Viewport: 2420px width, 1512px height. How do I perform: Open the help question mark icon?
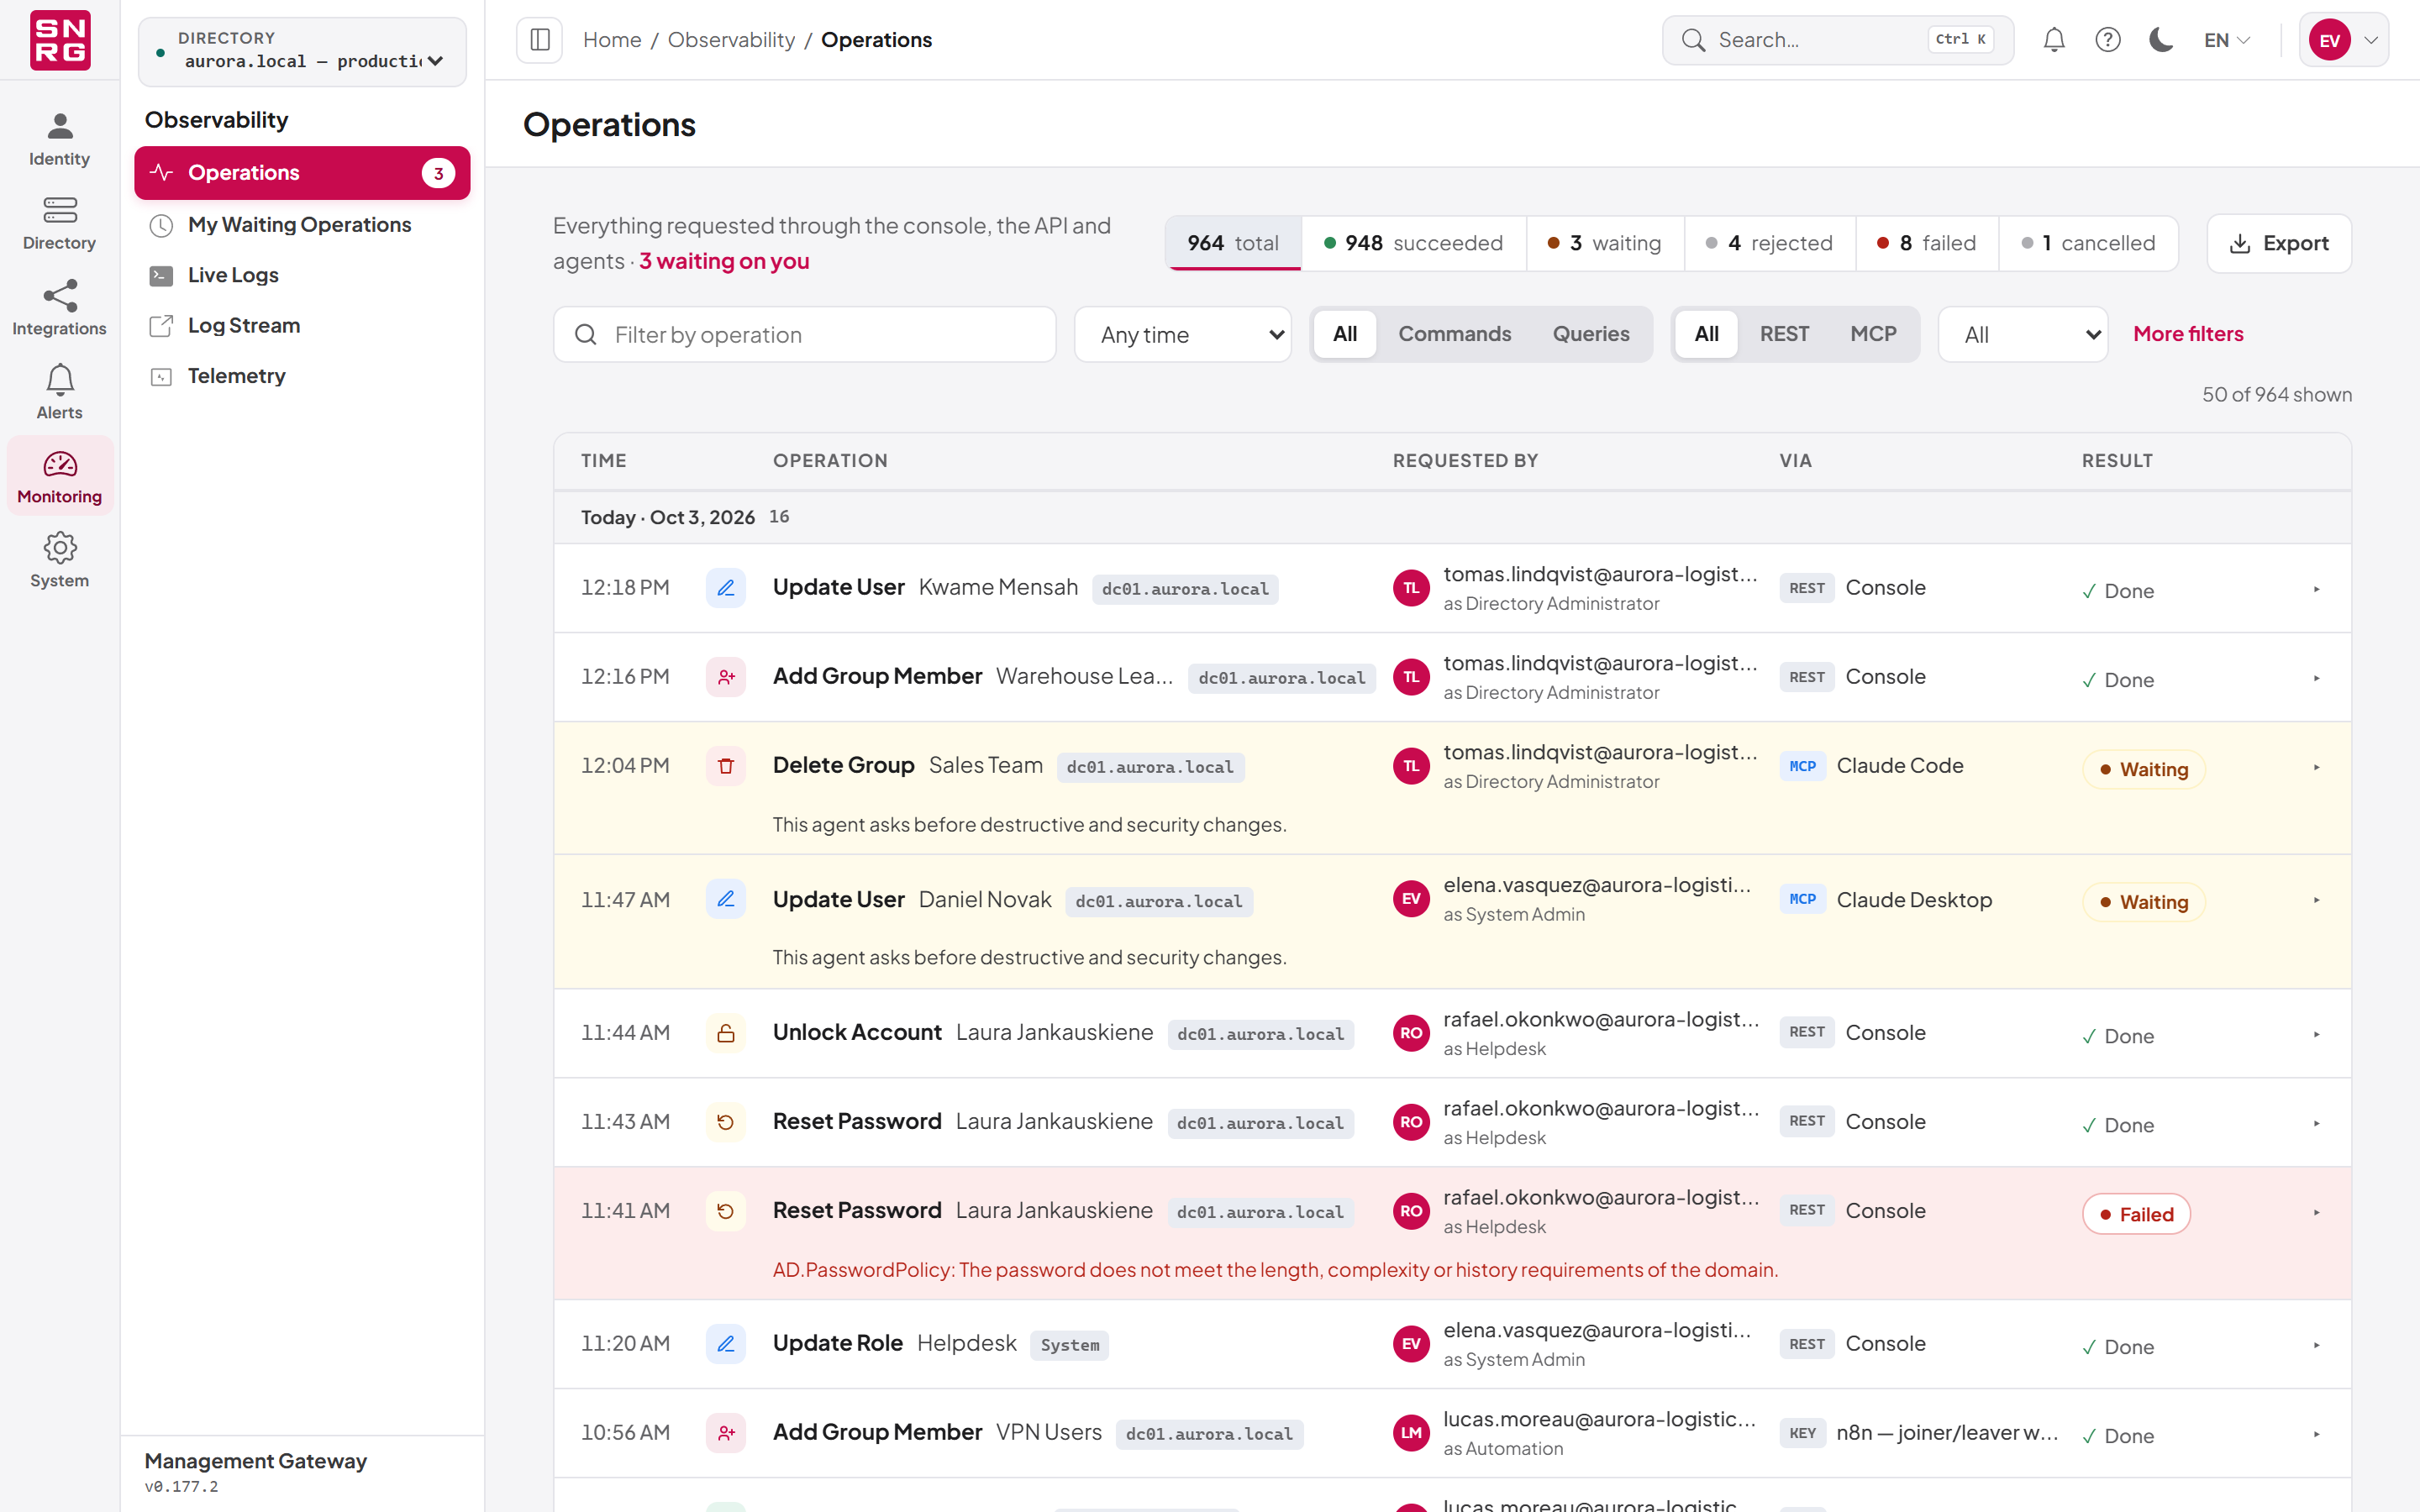coord(2108,40)
